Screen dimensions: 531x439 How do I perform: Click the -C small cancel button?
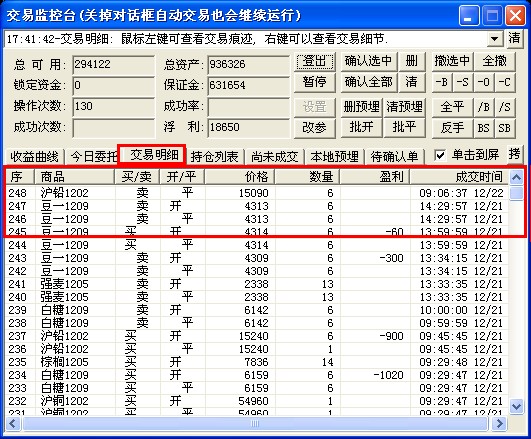[505, 82]
